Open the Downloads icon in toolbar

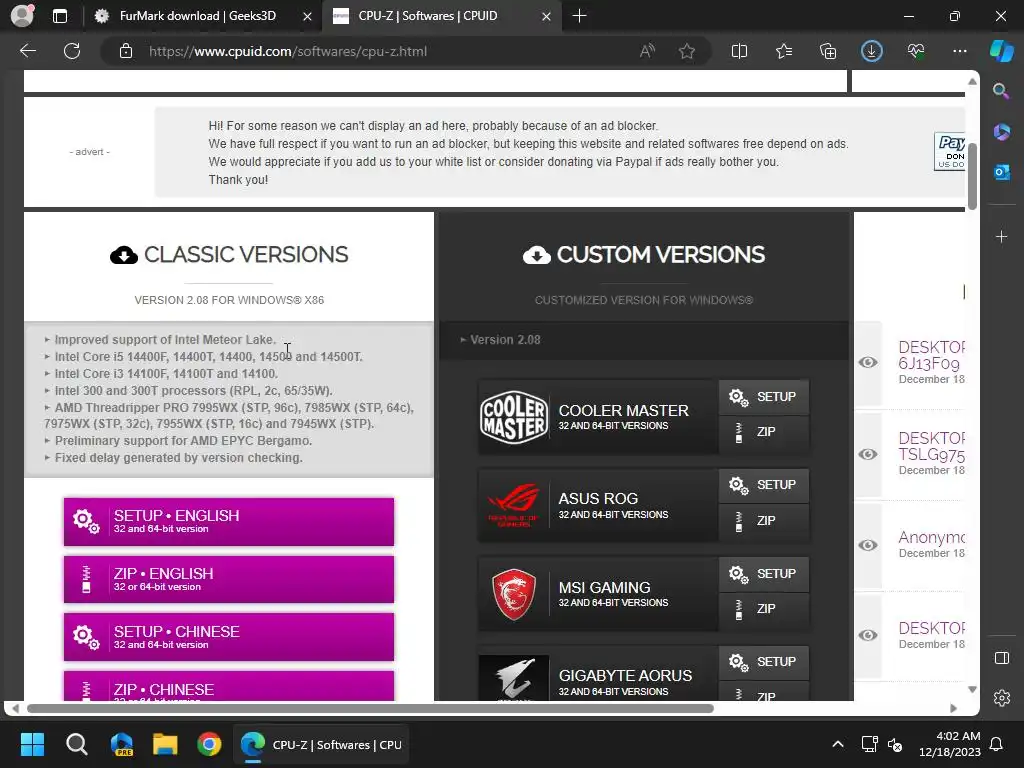pos(872,51)
